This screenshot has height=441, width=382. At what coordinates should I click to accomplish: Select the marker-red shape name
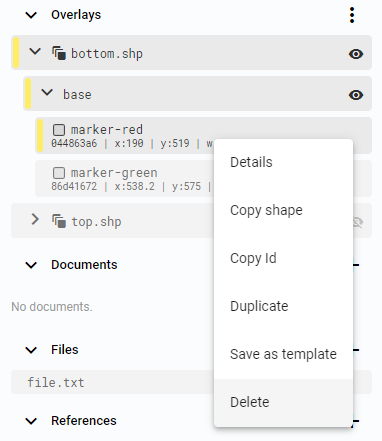point(107,129)
